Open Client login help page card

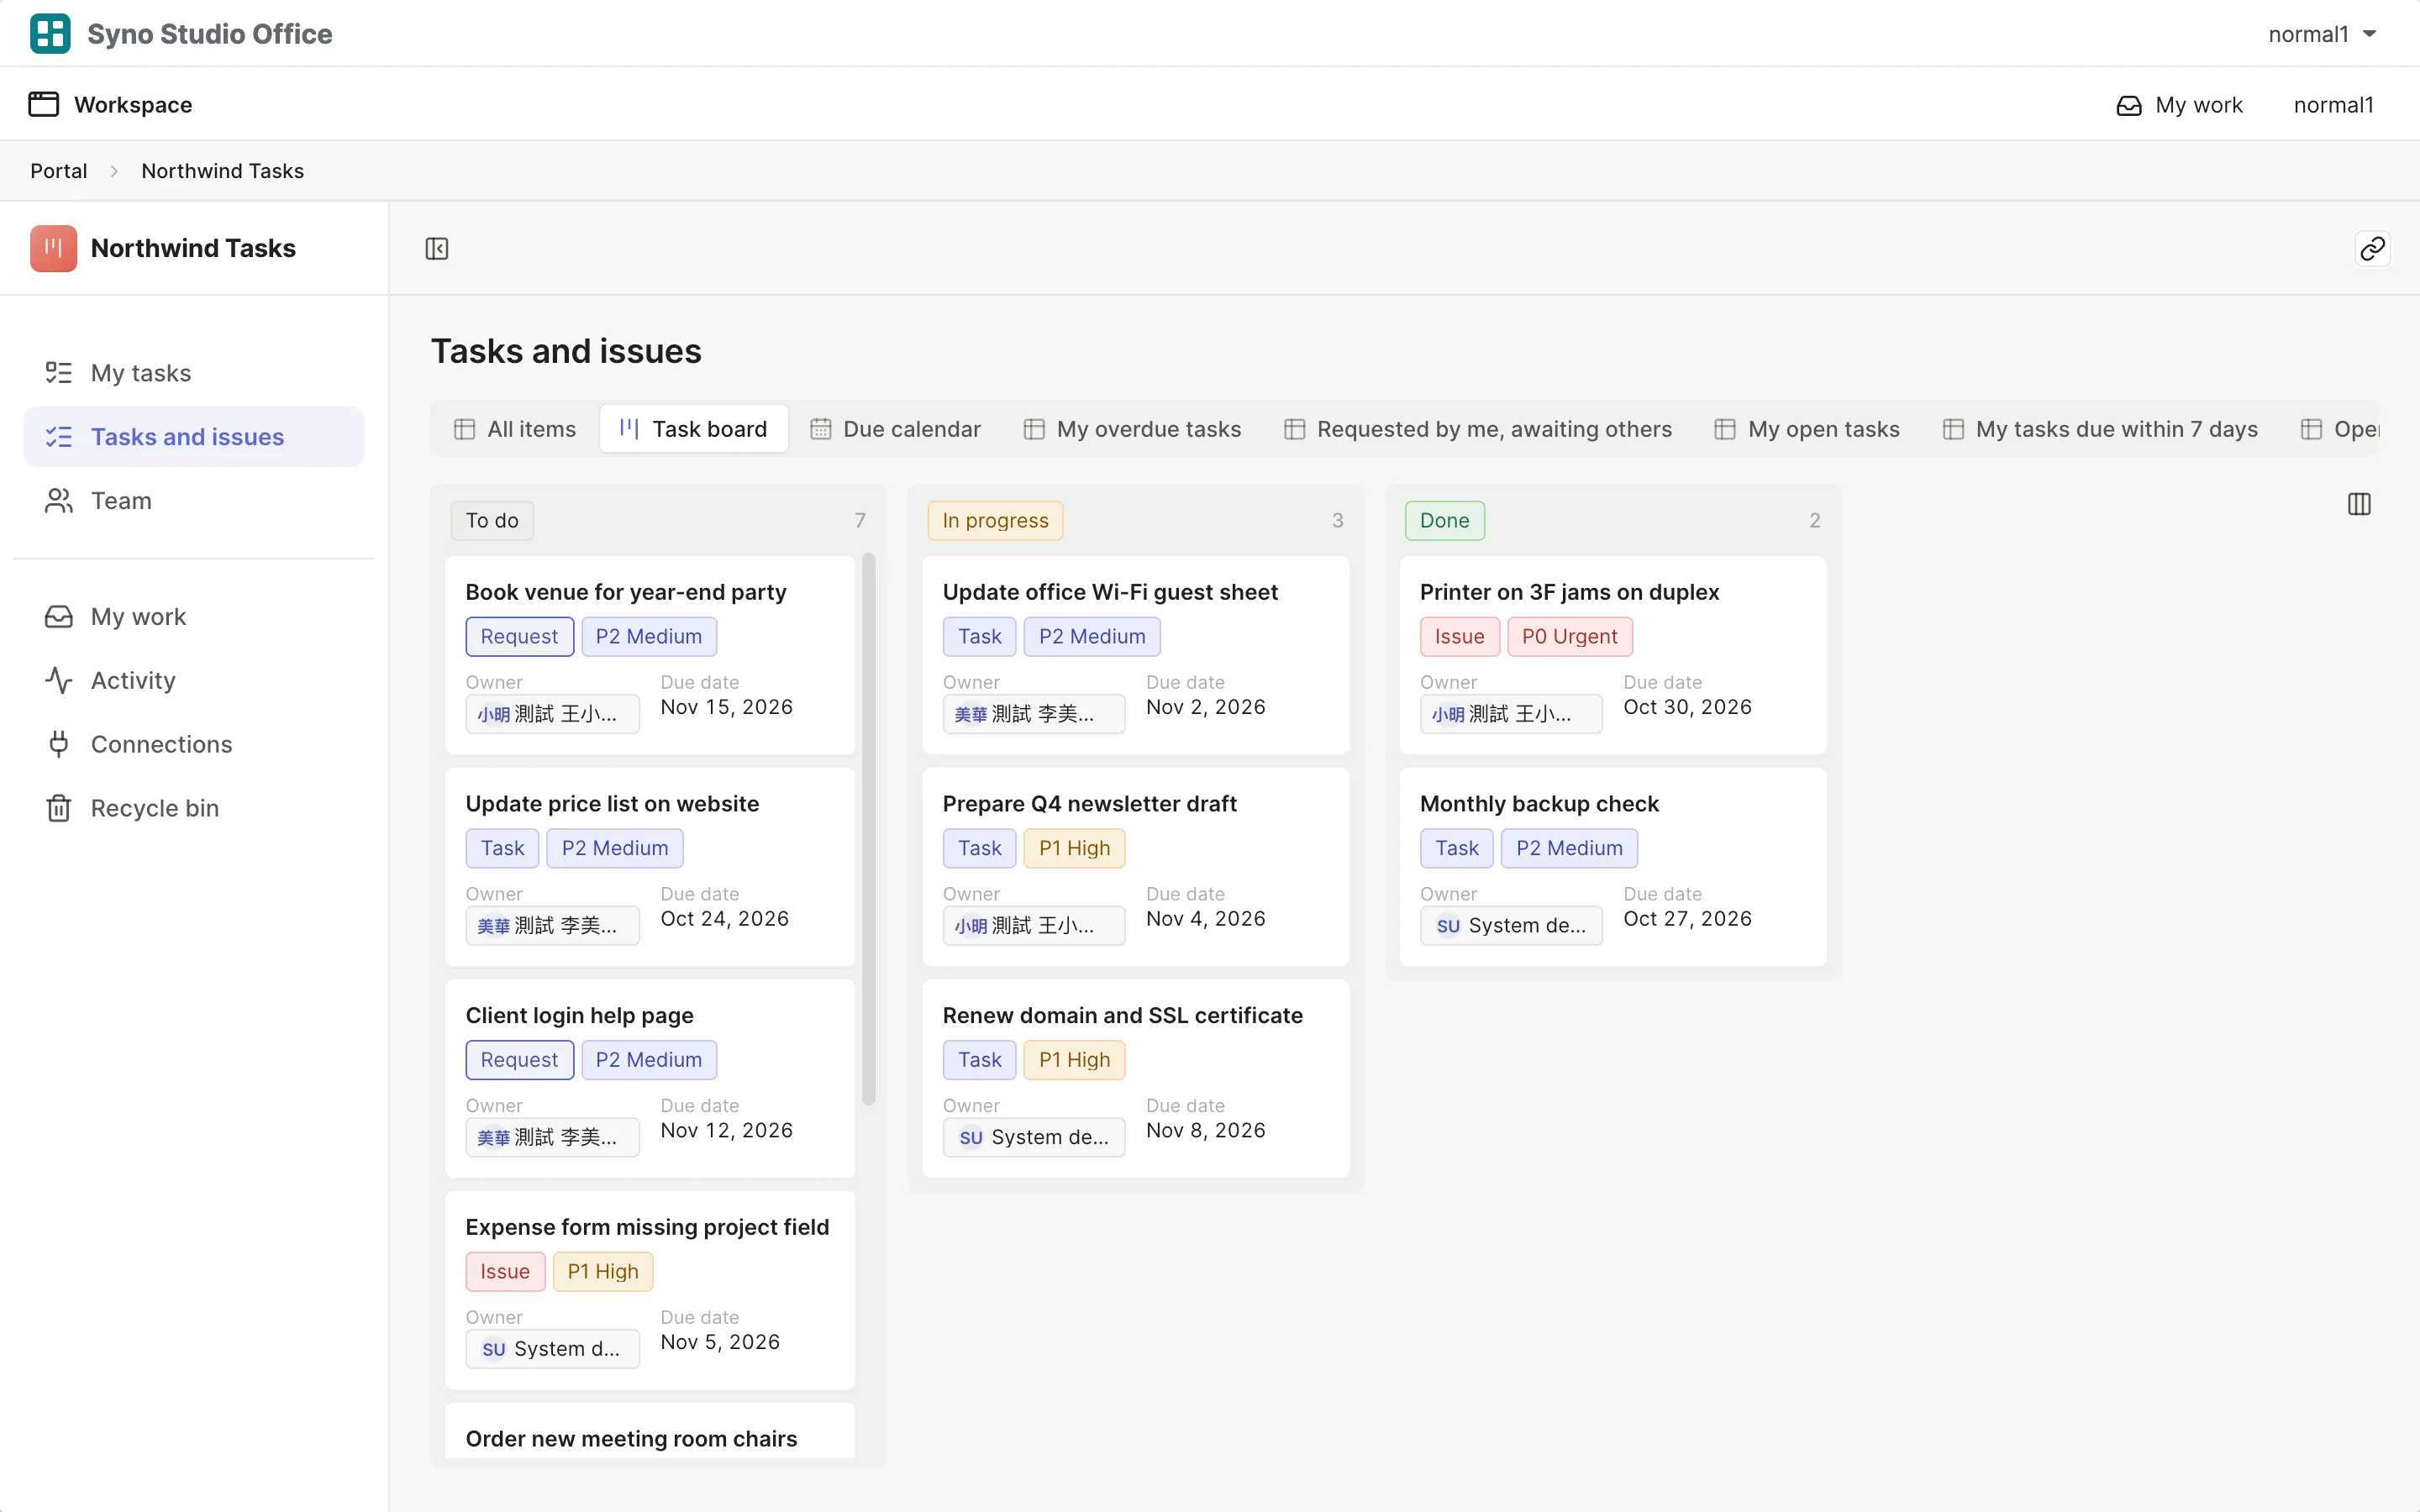[x=650, y=1079]
